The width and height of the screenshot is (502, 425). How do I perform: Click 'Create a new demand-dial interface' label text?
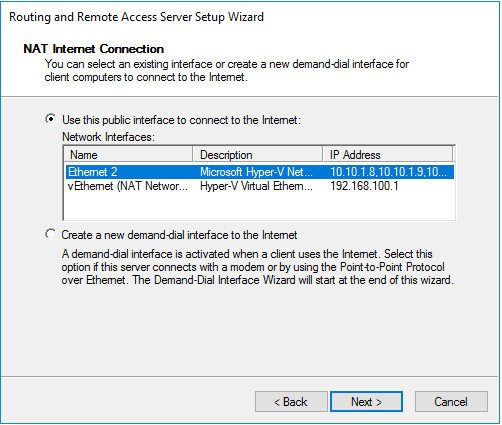pyautogui.click(x=179, y=235)
